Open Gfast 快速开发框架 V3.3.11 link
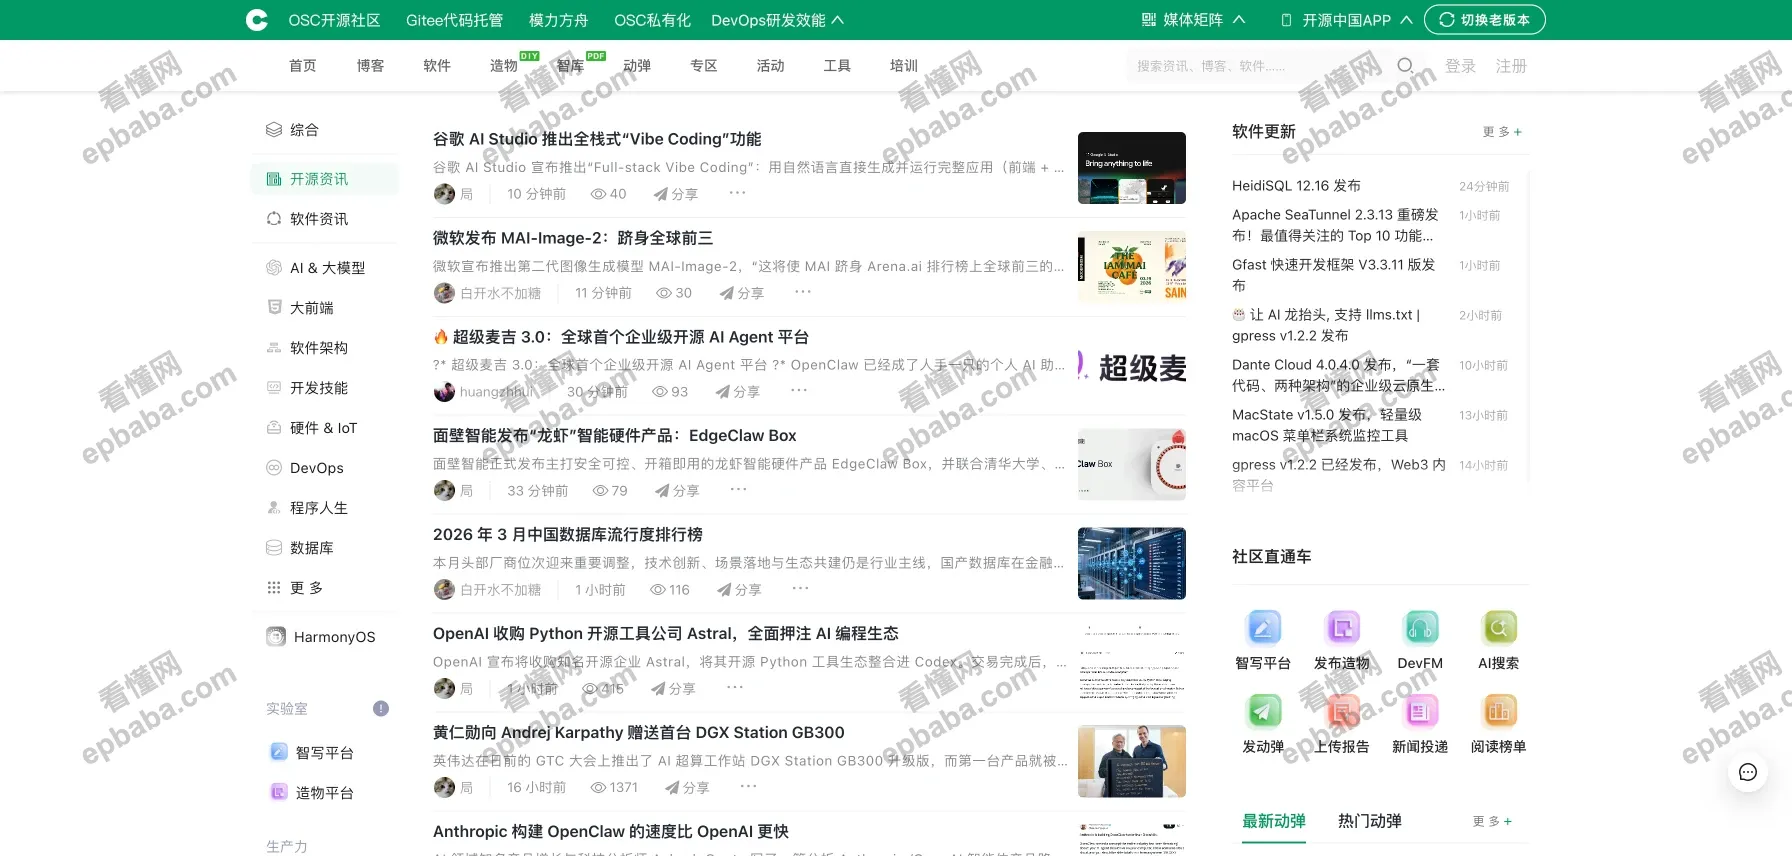1792x856 pixels. click(x=1334, y=275)
